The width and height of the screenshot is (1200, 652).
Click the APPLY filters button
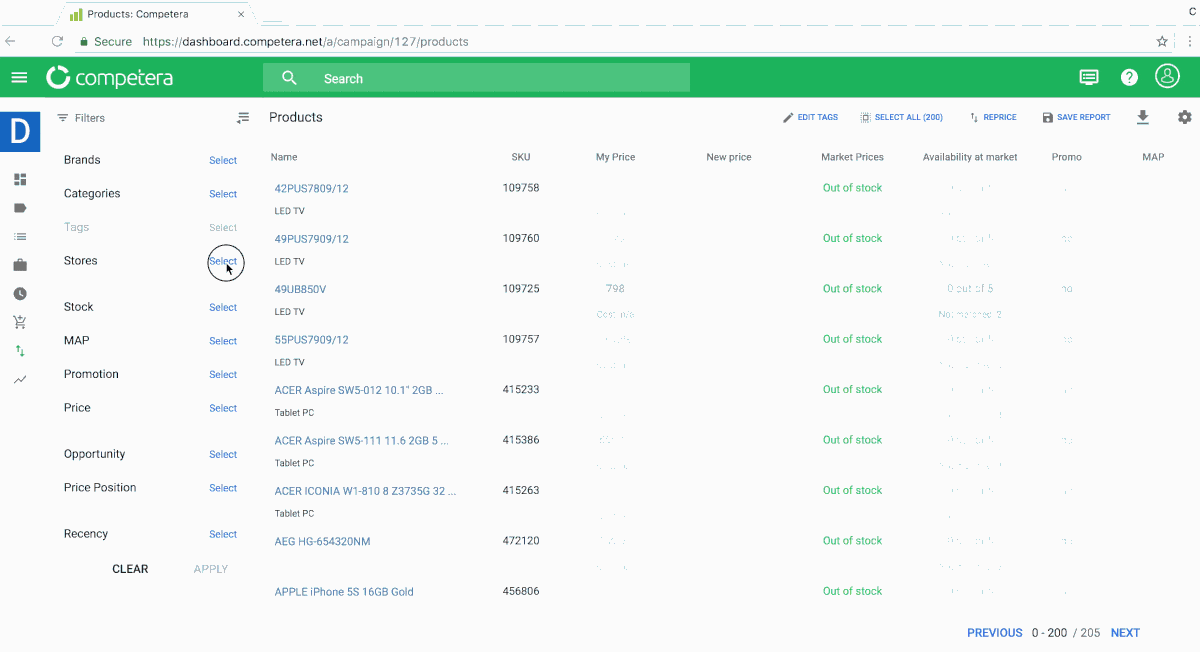click(x=211, y=569)
